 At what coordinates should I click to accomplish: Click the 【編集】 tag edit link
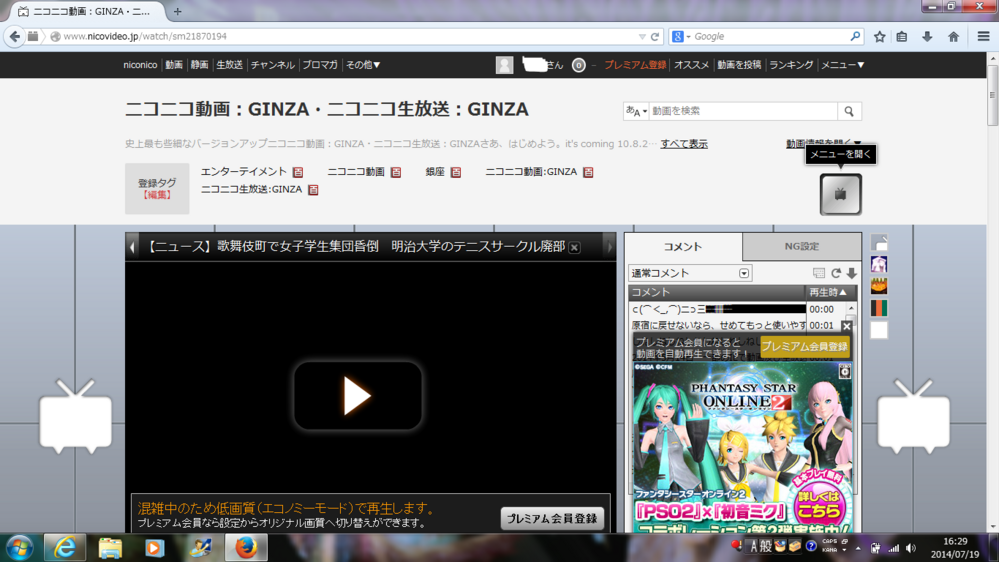[157, 195]
